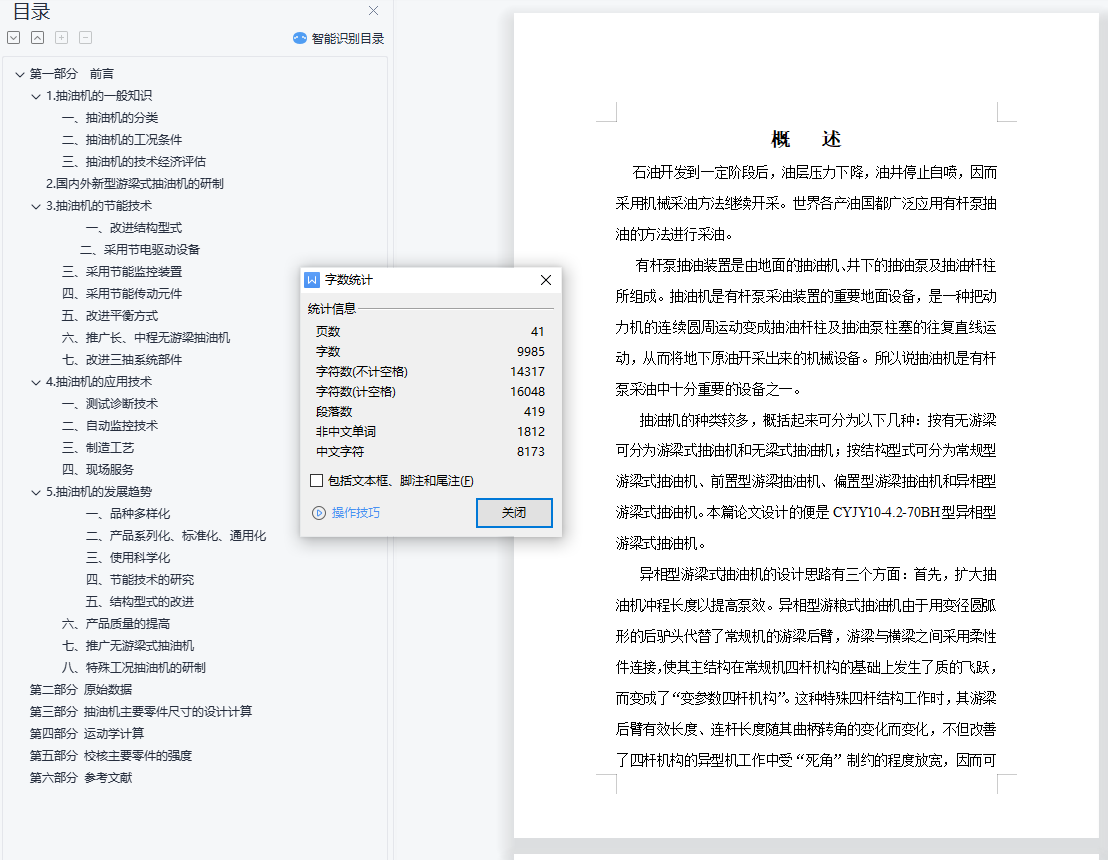Collapse 5.抽油机的发展趋势 node
This screenshot has height=860, width=1108.
(35, 493)
